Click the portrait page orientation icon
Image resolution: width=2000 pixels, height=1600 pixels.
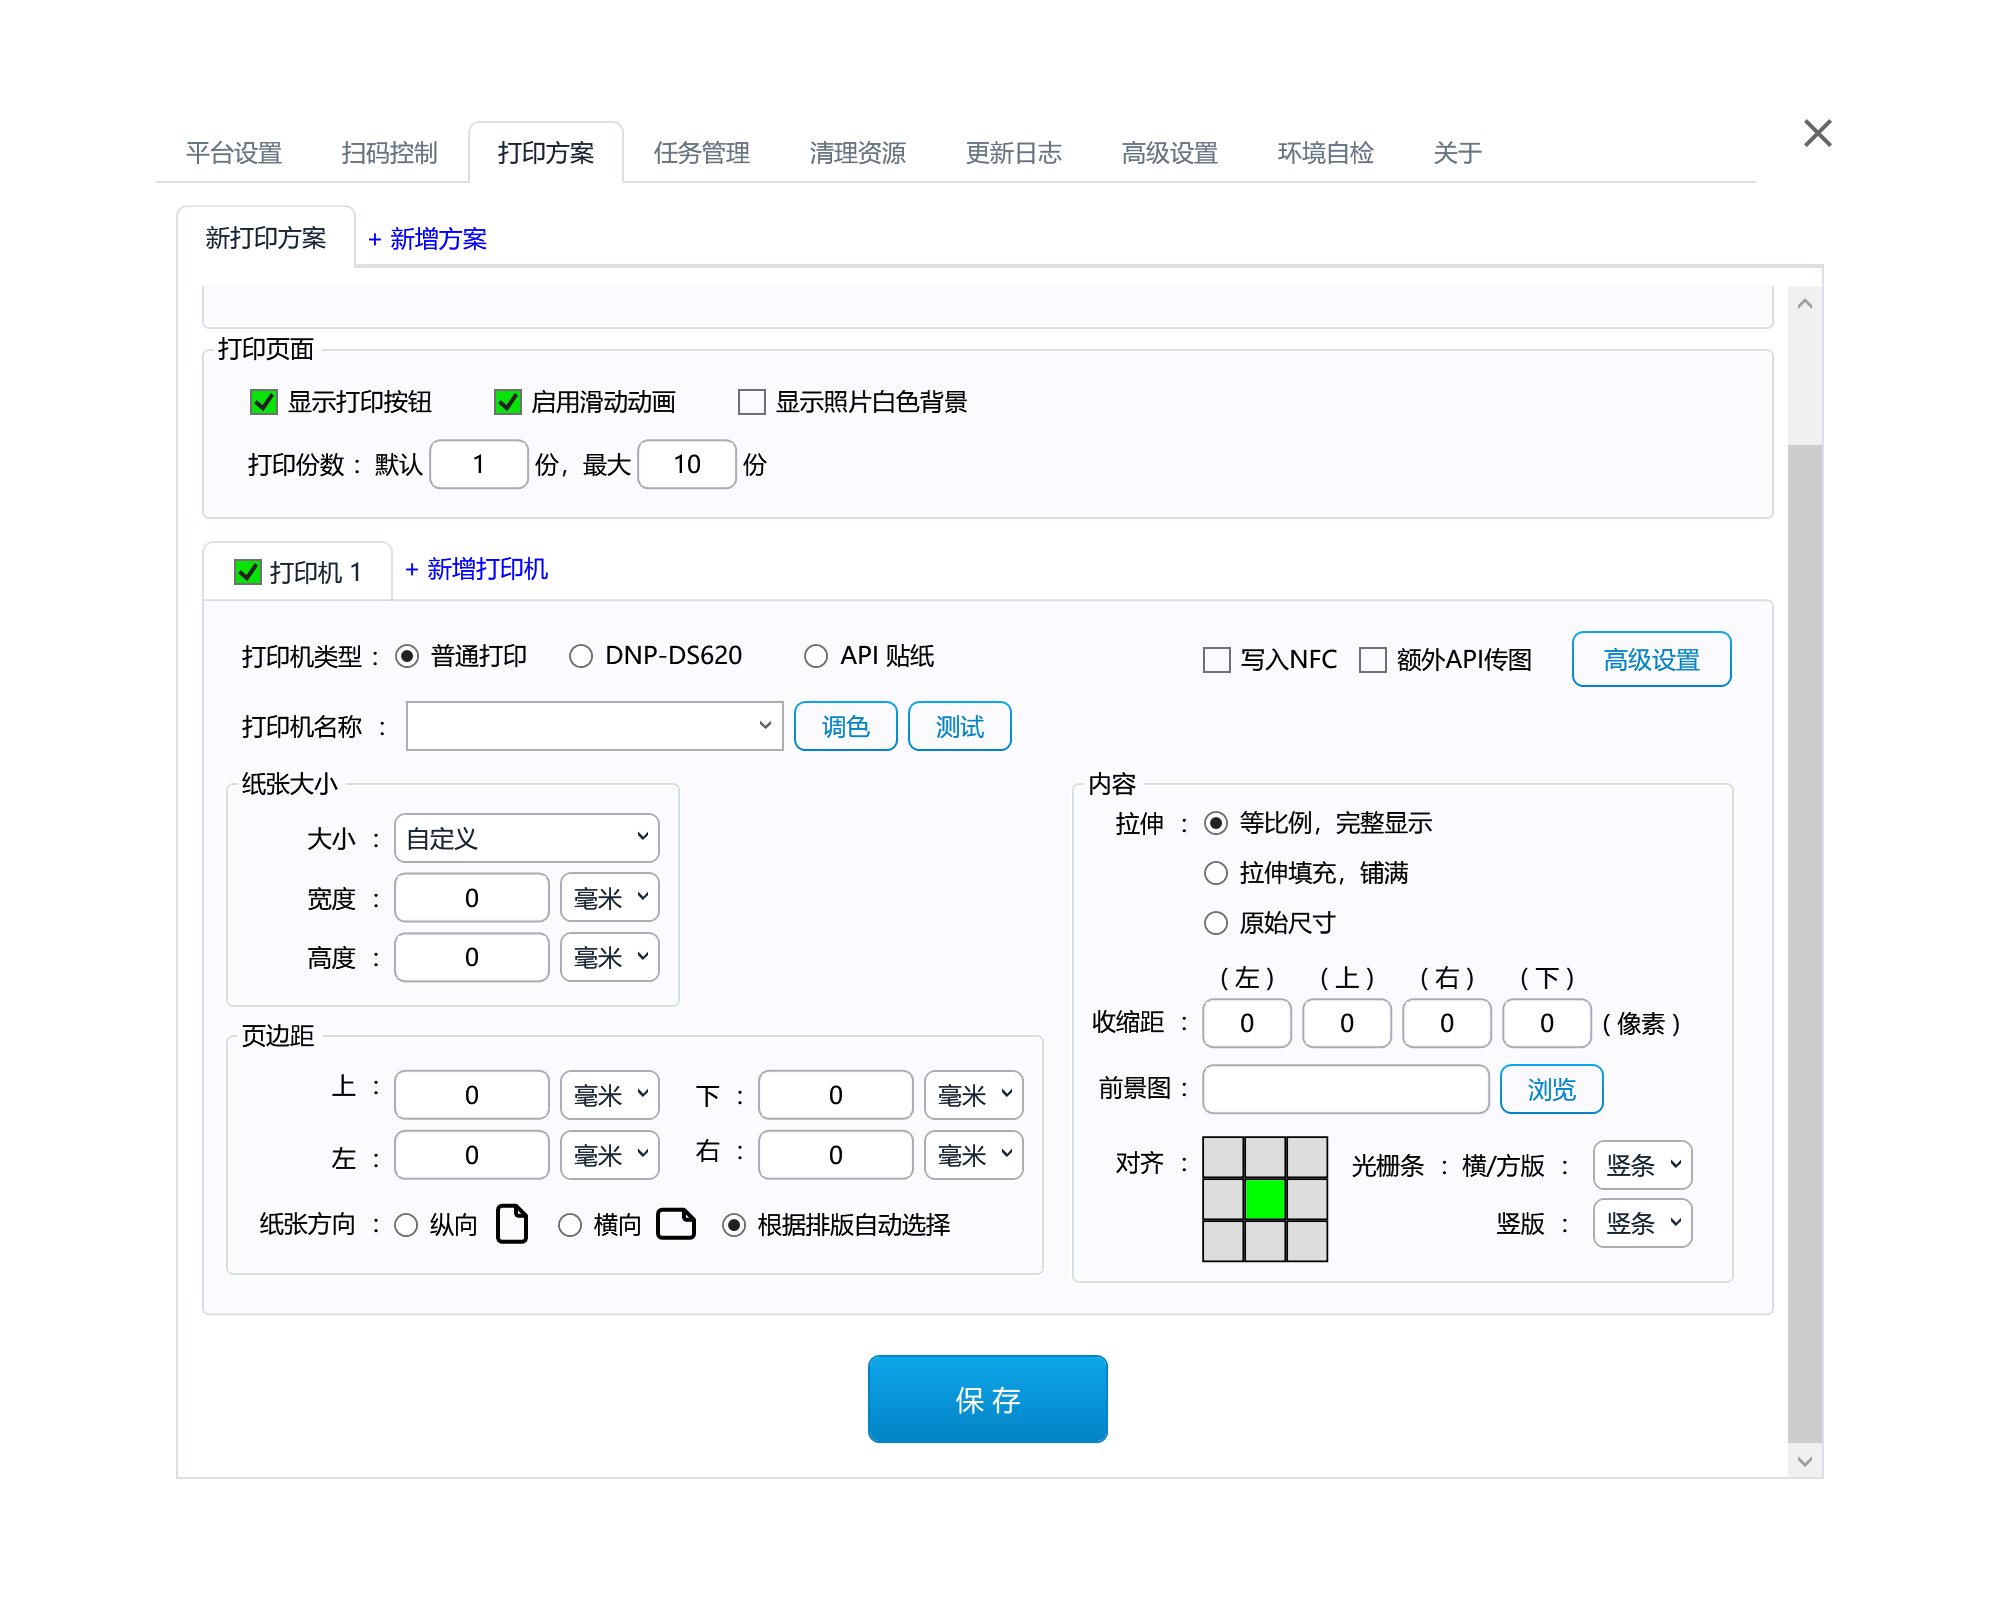point(512,1223)
